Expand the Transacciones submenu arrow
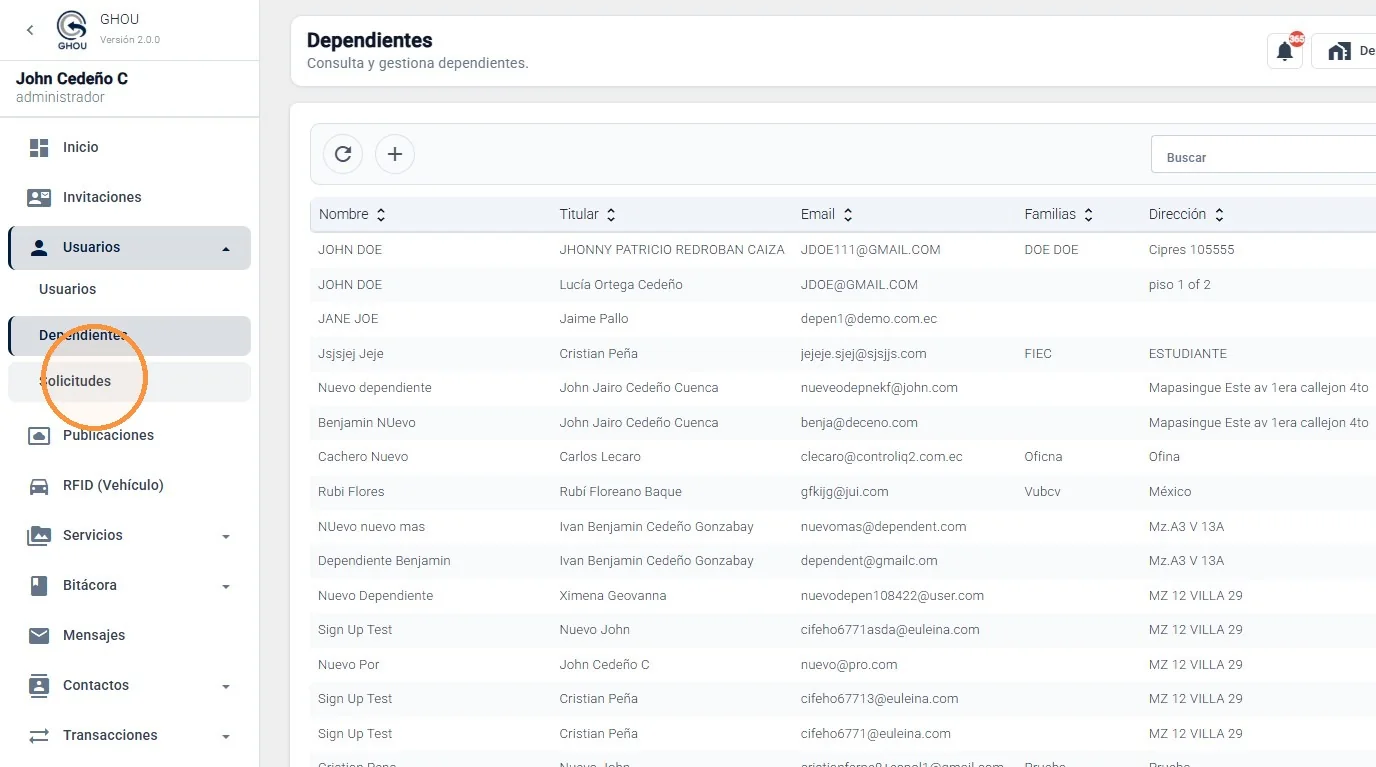This screenshot has width=1376, height=767. [226, 737]
